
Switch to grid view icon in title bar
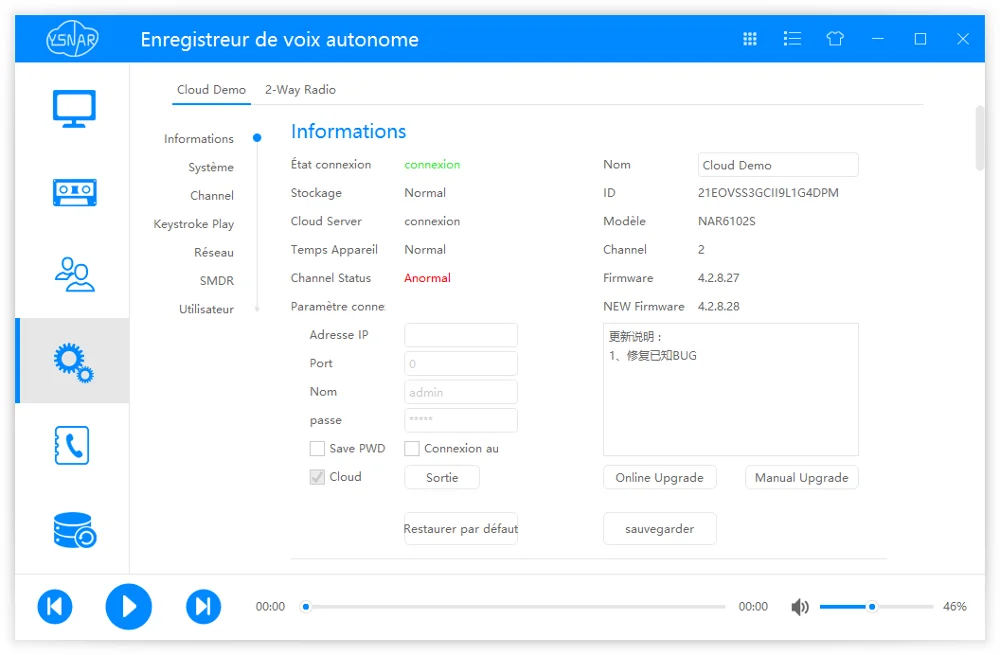click(x=750, y=39)
